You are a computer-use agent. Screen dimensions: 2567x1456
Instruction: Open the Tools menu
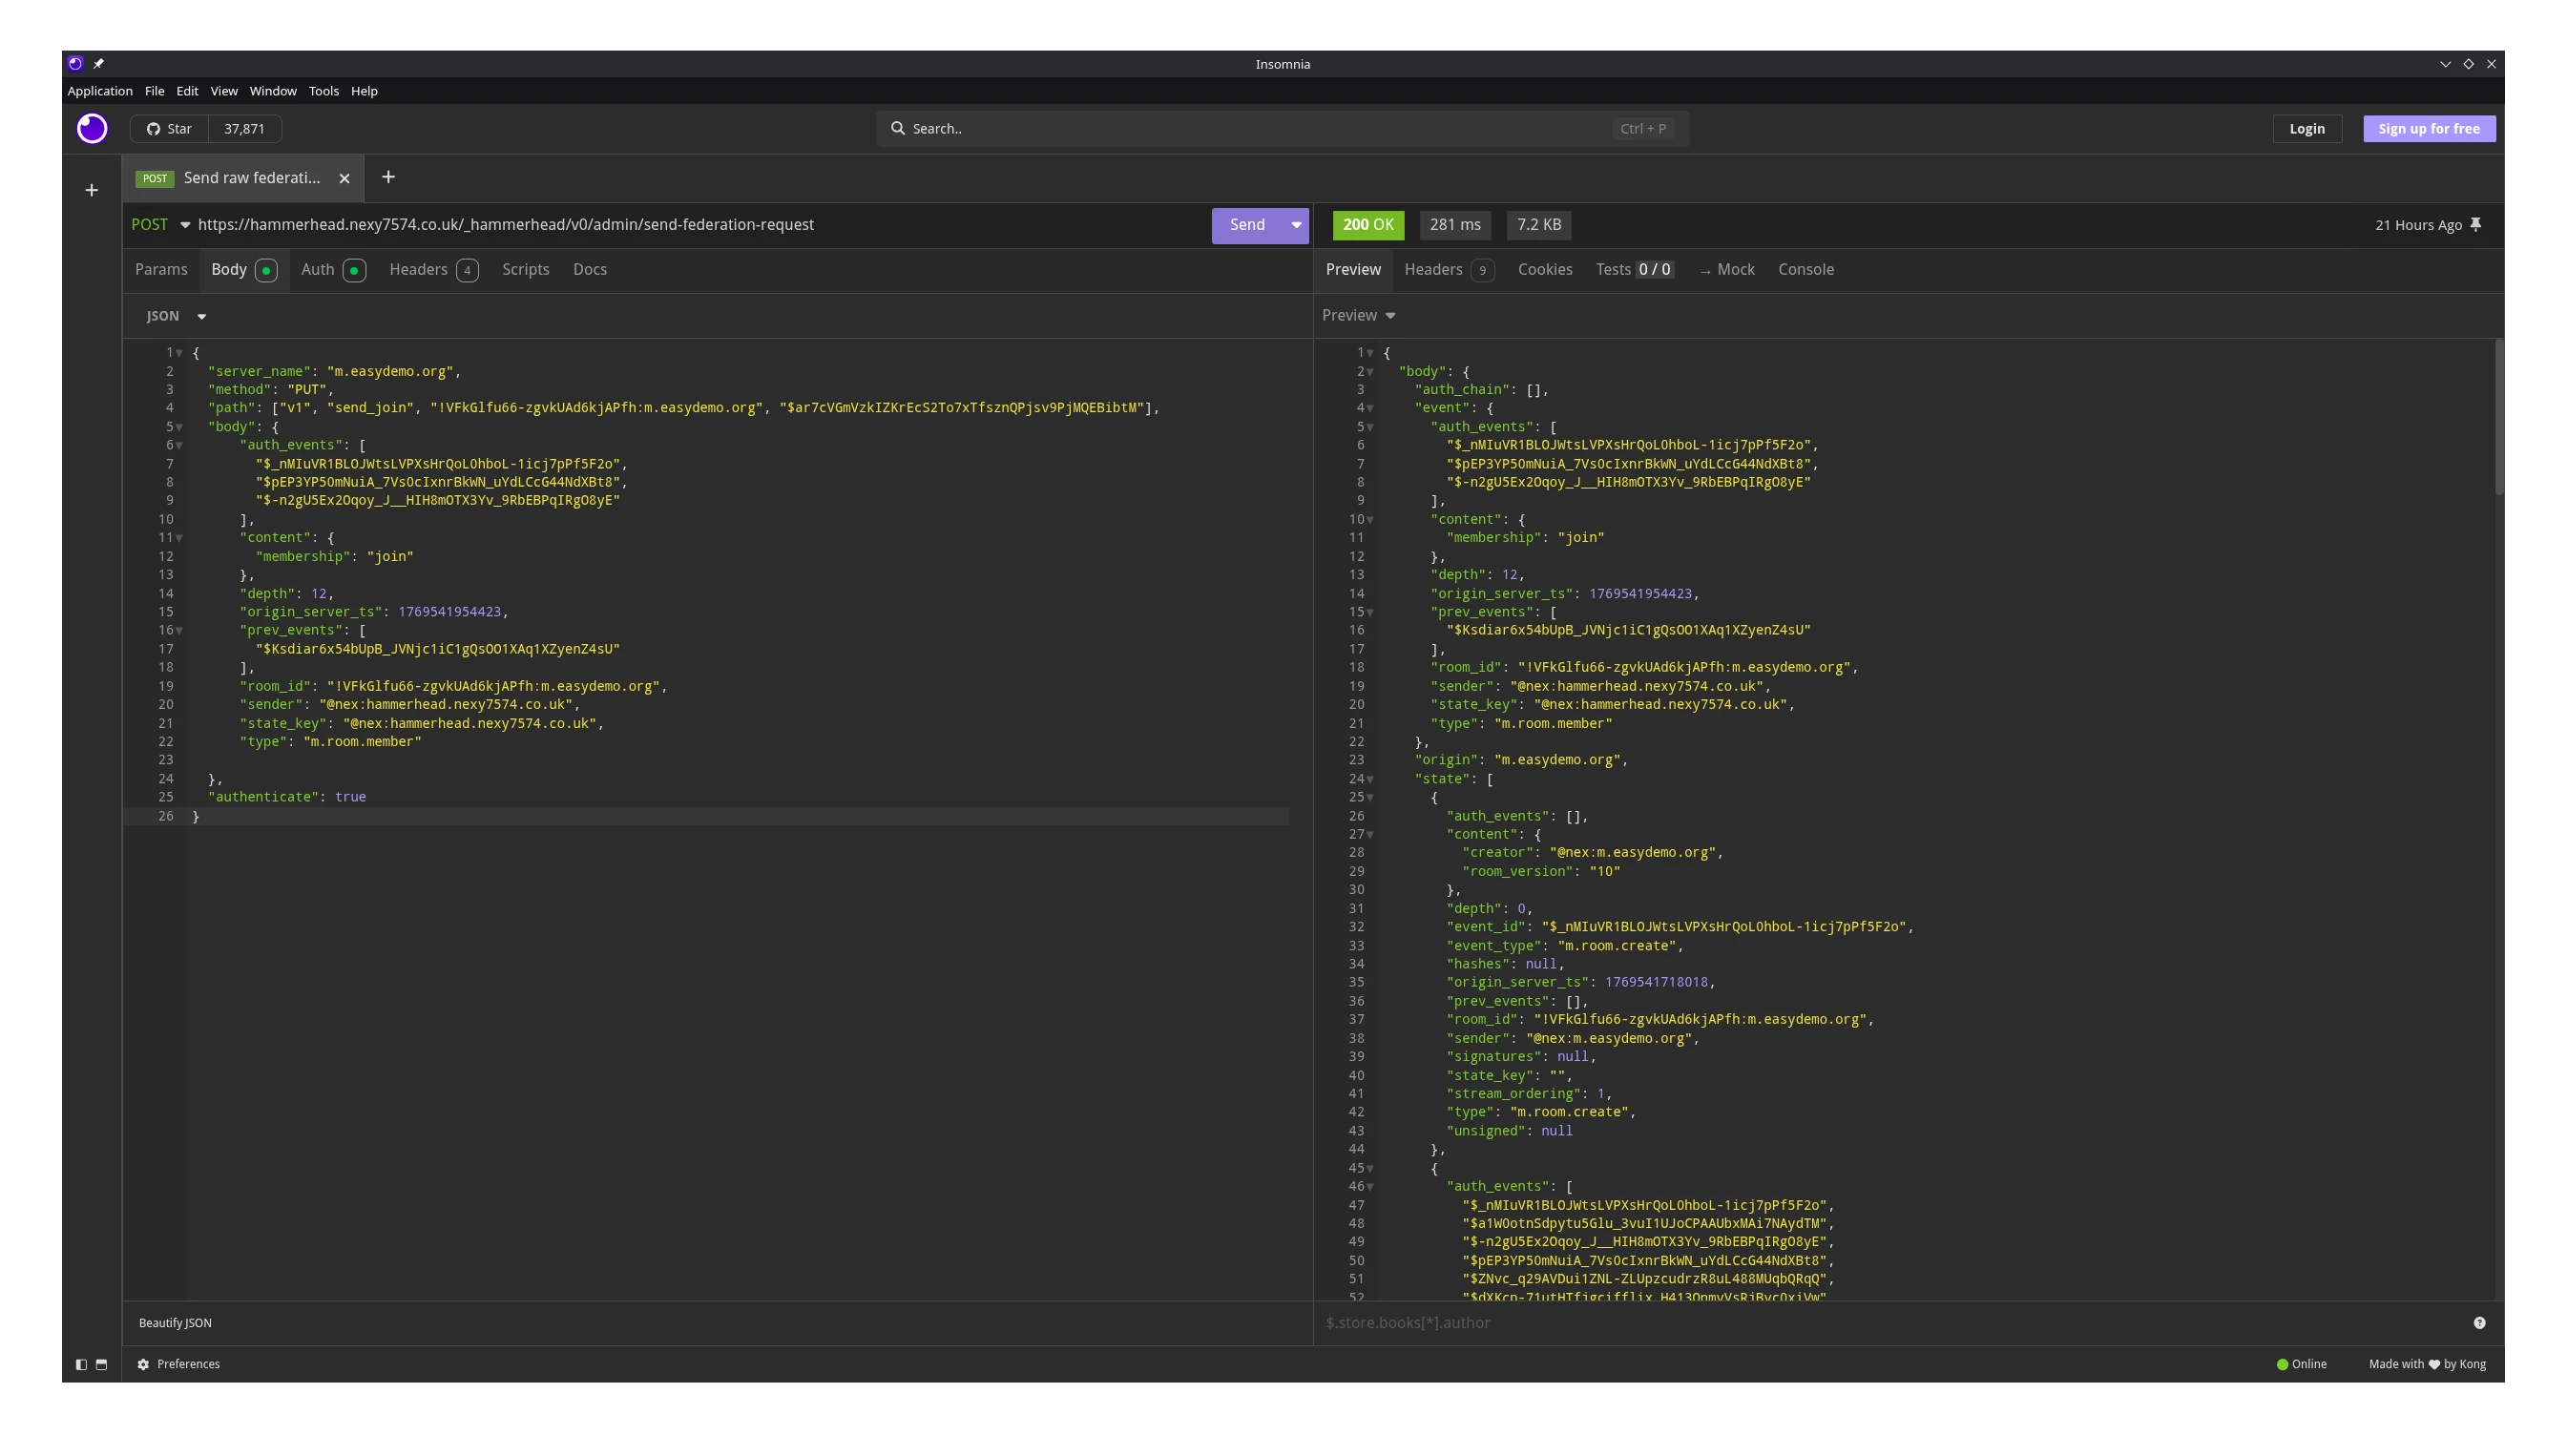tap(323, 91)
